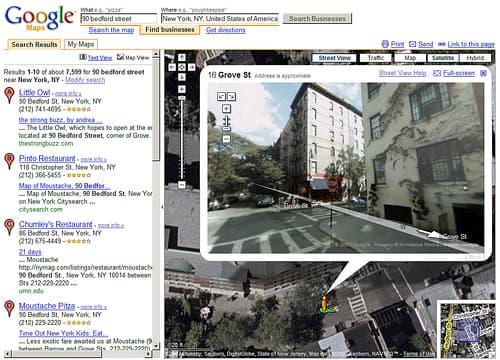The height and width of the screenshot is (360, 500).
Task: Select the Find businesses tab
Action: 170,30
